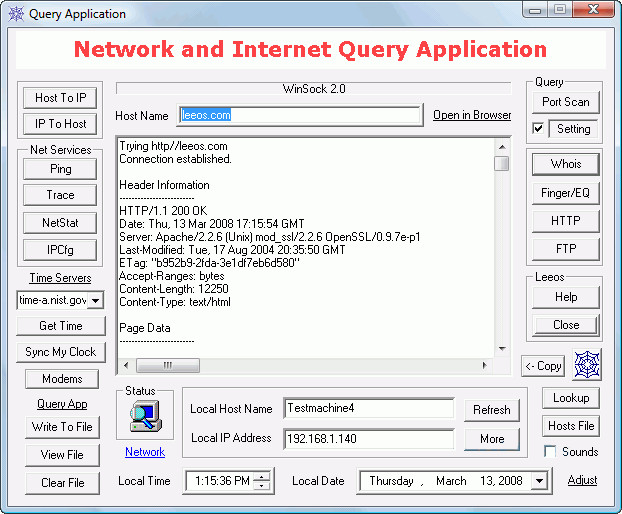Click the Query App link
Viewport: 622px width, 514px height.
point(62,404)
